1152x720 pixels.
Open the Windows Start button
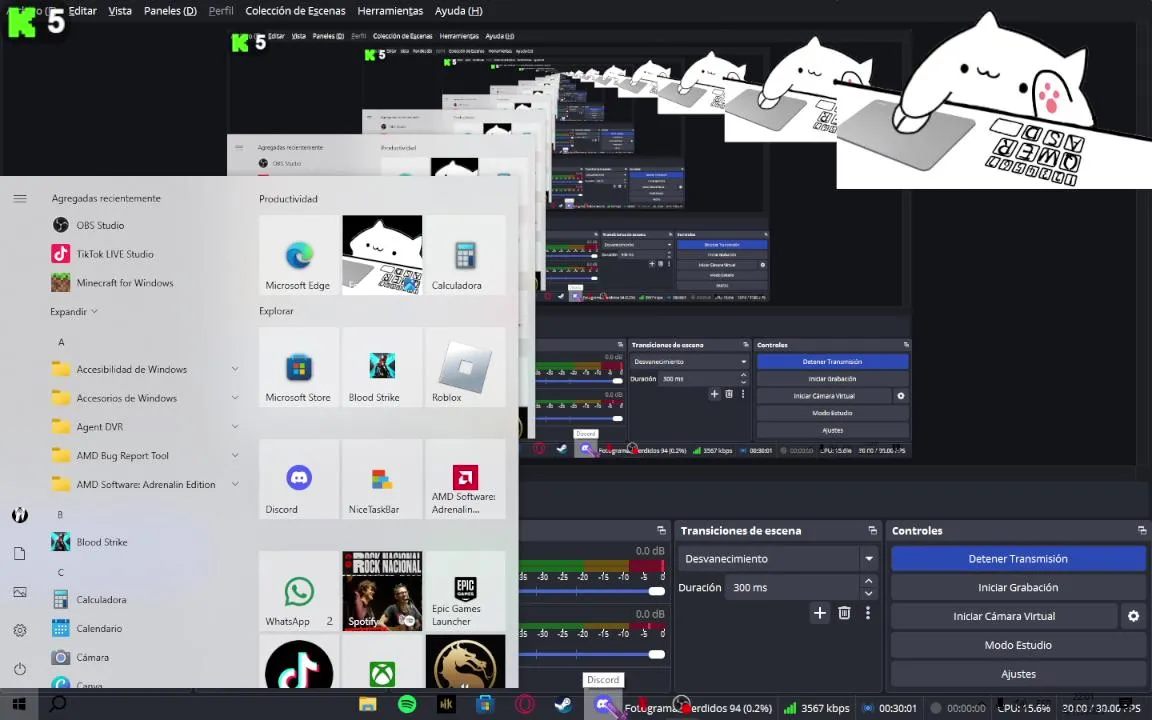tap(19, 705)
